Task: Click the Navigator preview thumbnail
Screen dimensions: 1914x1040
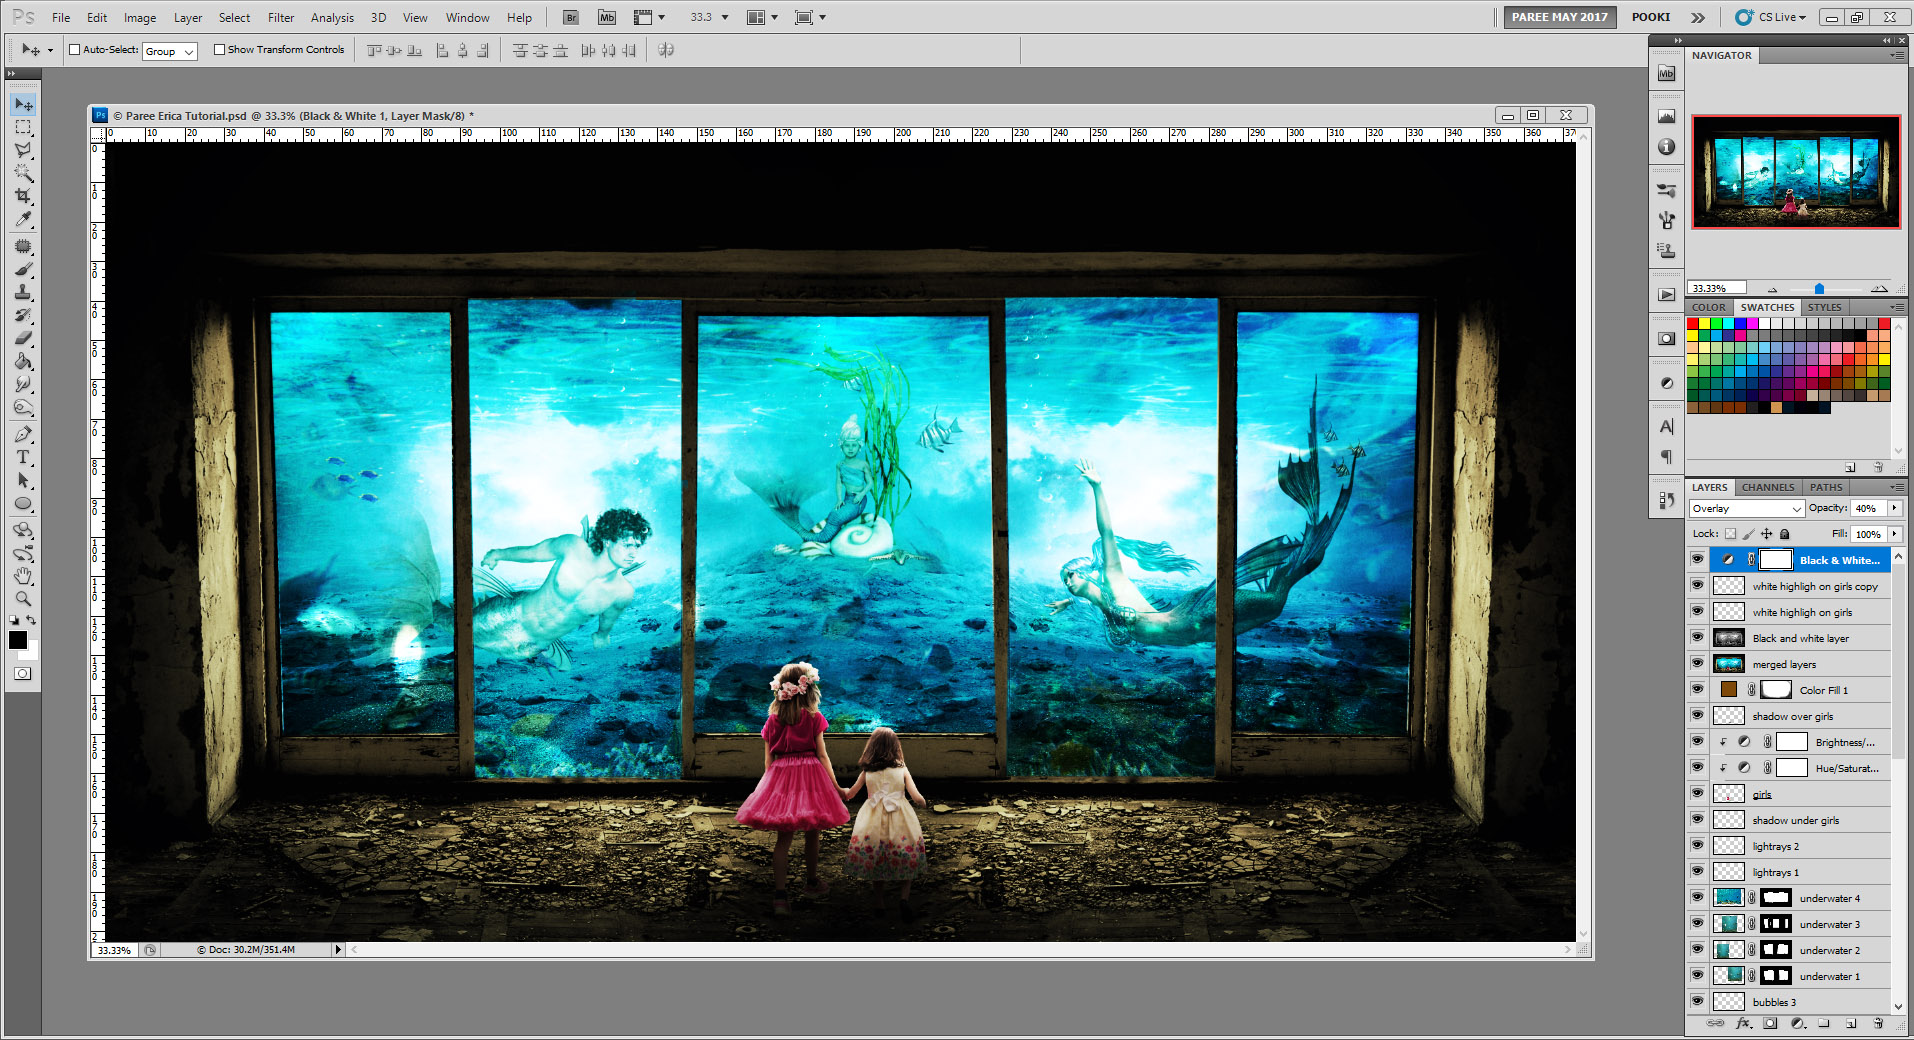Action: click(x=1795, y=172)
